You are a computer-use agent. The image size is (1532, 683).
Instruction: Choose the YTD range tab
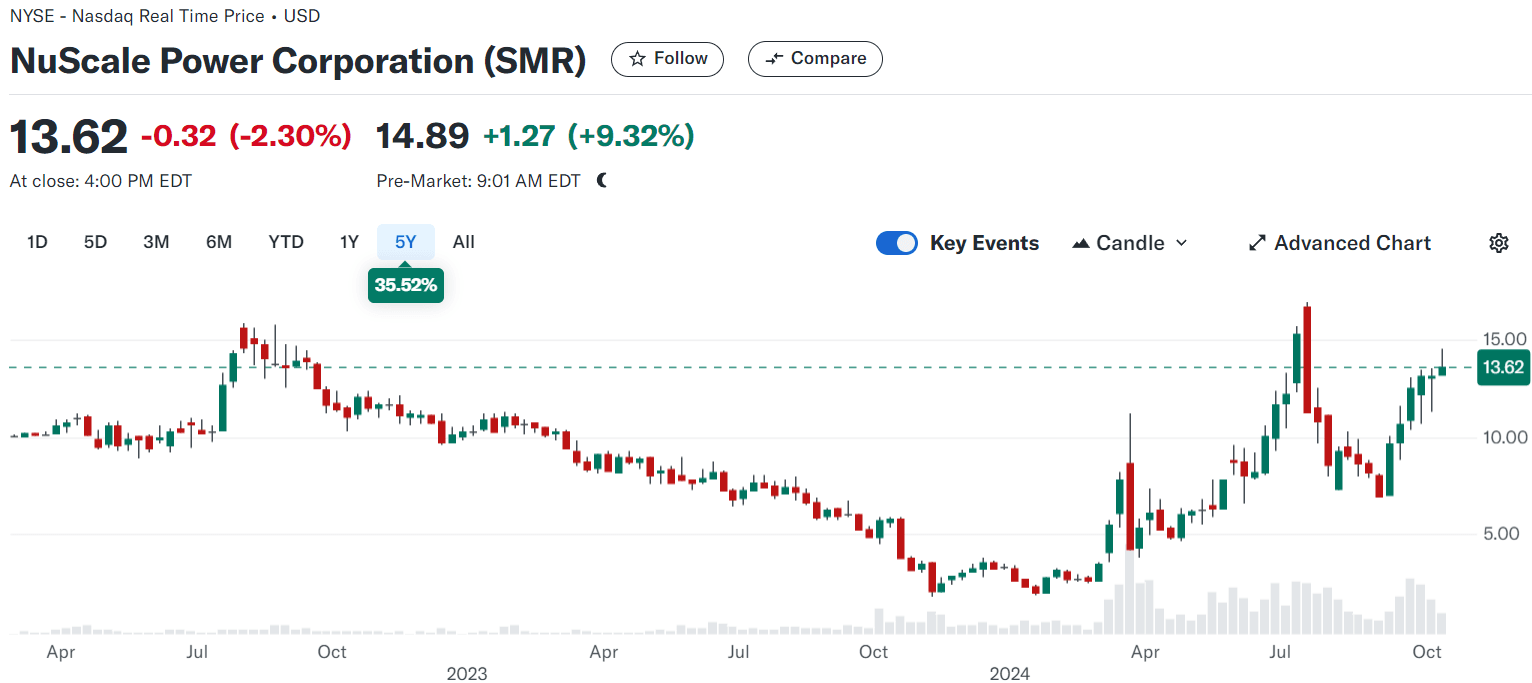pos(286,242)
